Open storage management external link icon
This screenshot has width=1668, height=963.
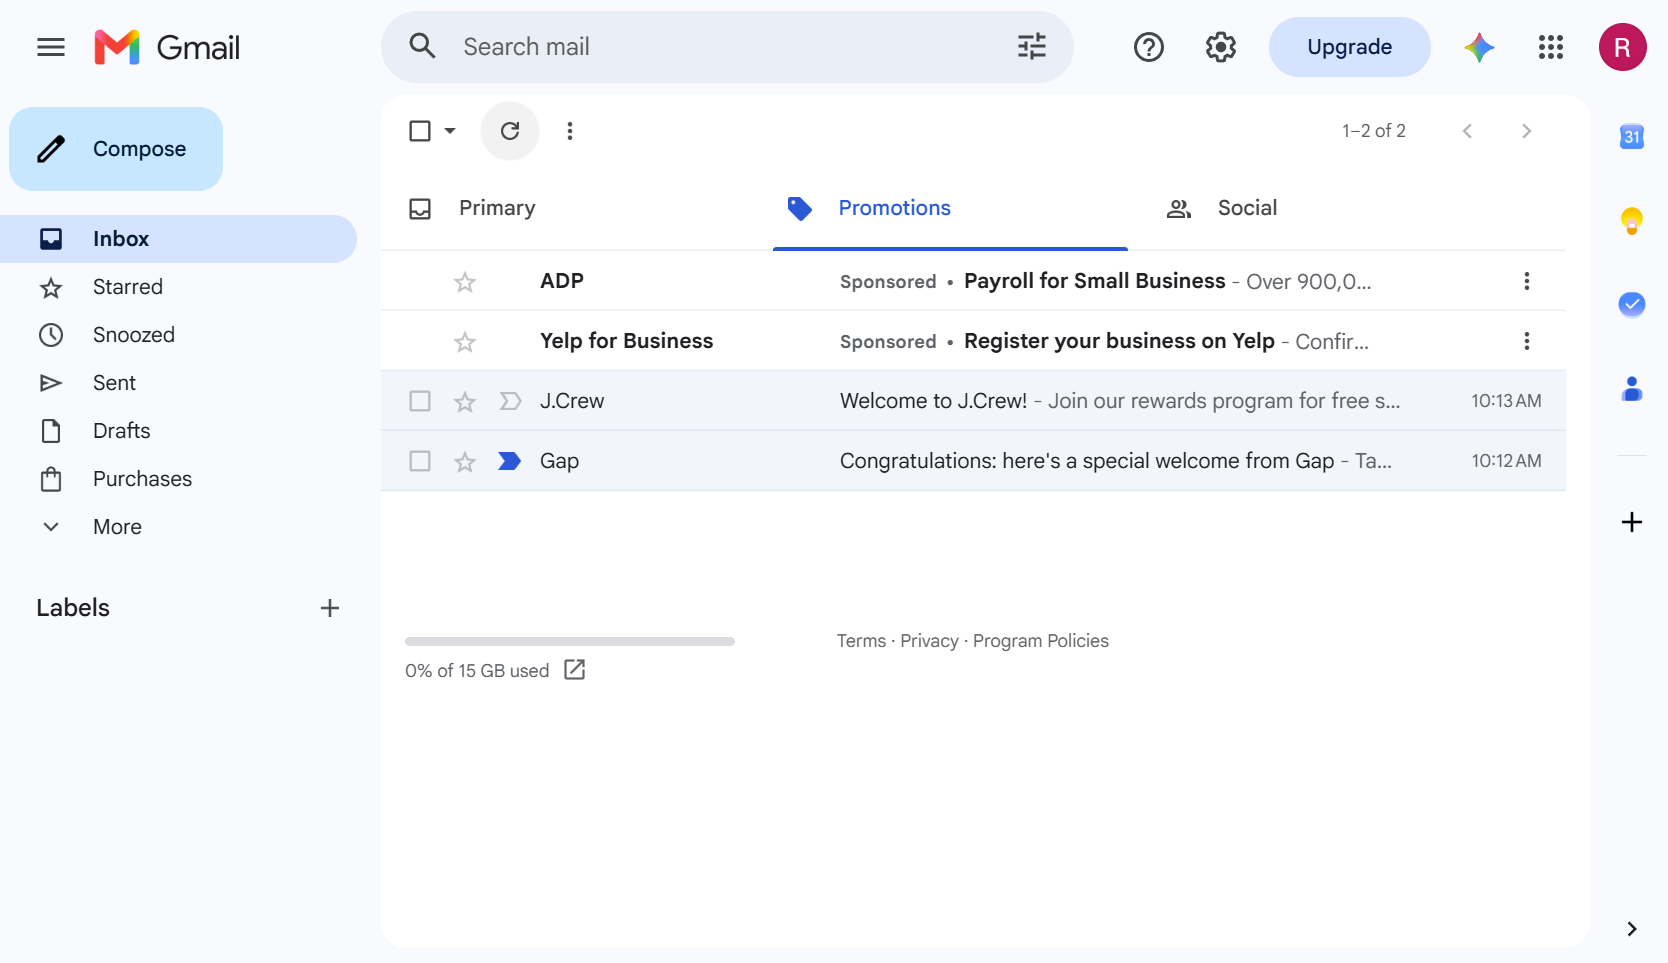tap(575, 670)
